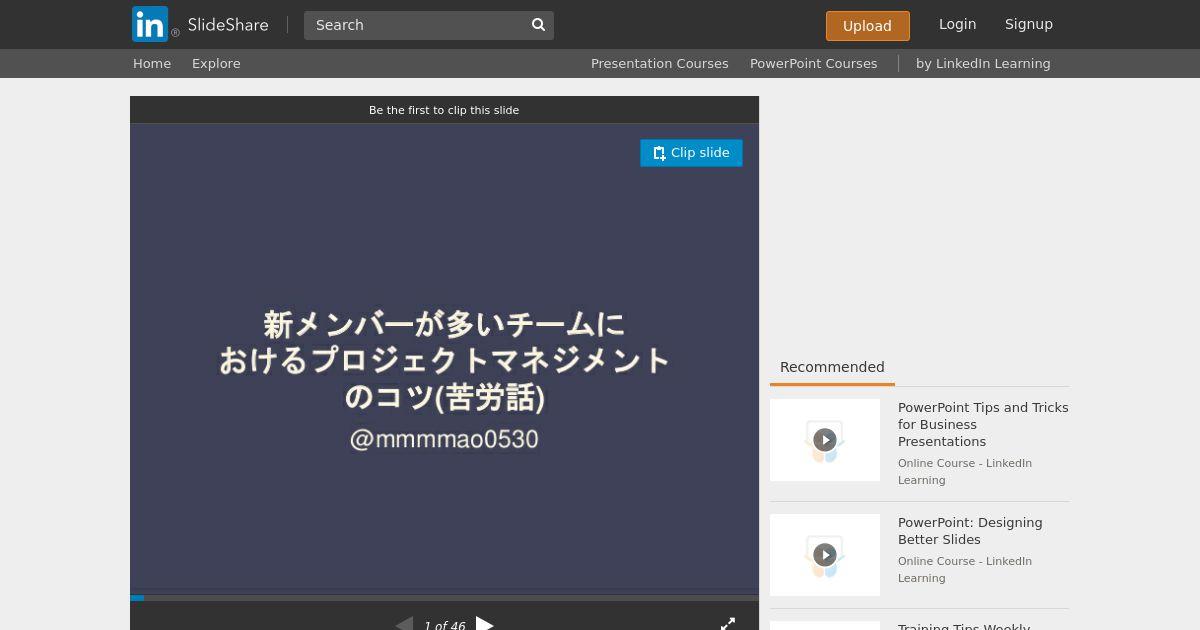Open PowerPoint: Designing Better Slides title
The width and height of the screenshot is (1200, 630).
(970, 531)
